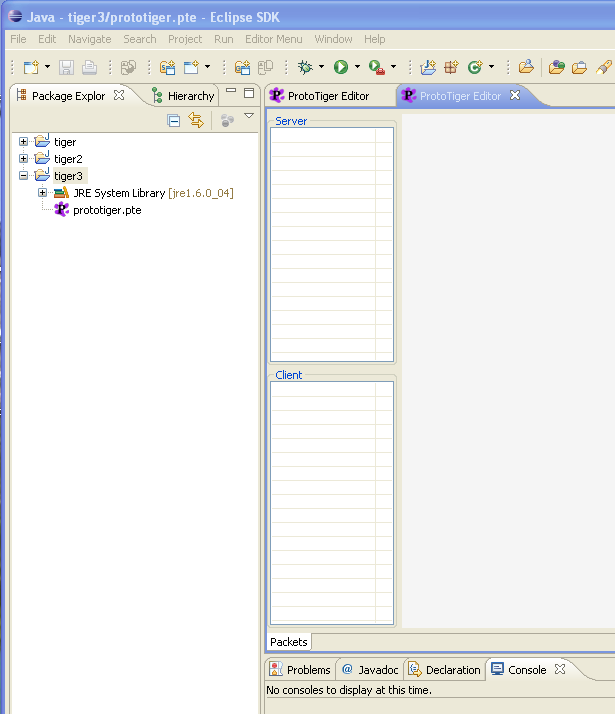Select the tiger project
Image resolution: width=615 pixels, height=714 pixels.
[x=65, y=142]
